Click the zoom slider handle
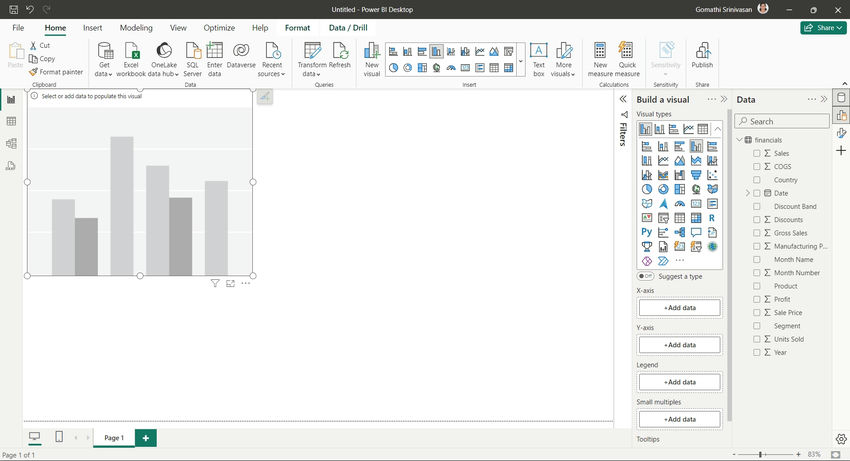 (x=761, y=454)
